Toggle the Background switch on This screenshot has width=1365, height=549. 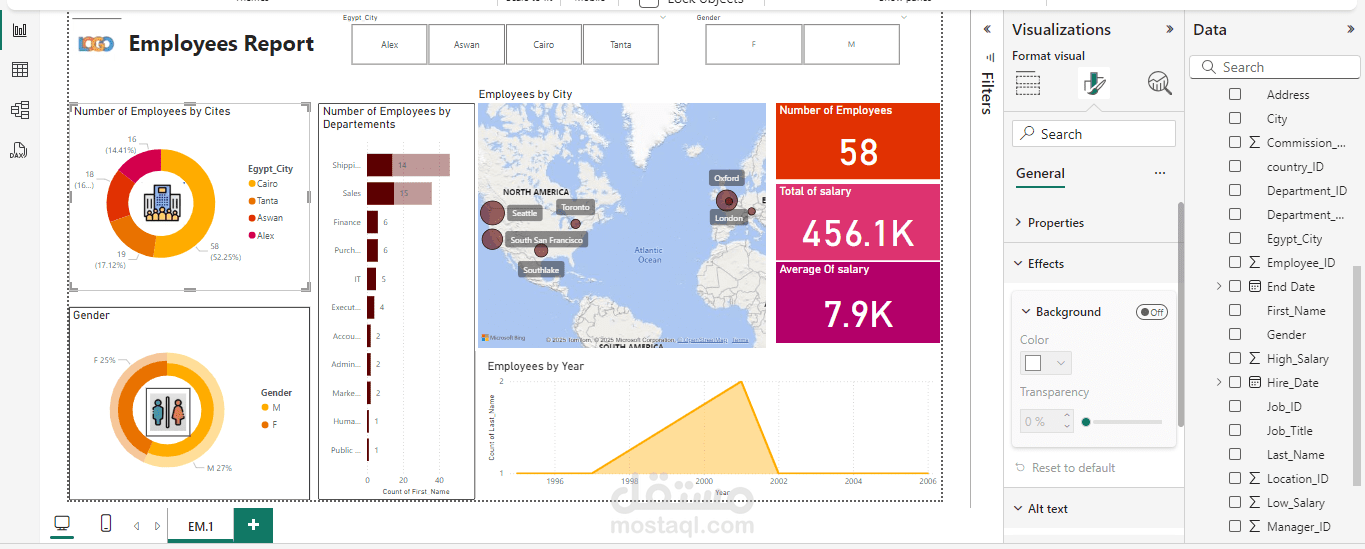pyautogui.click(x=1152, y=312)
